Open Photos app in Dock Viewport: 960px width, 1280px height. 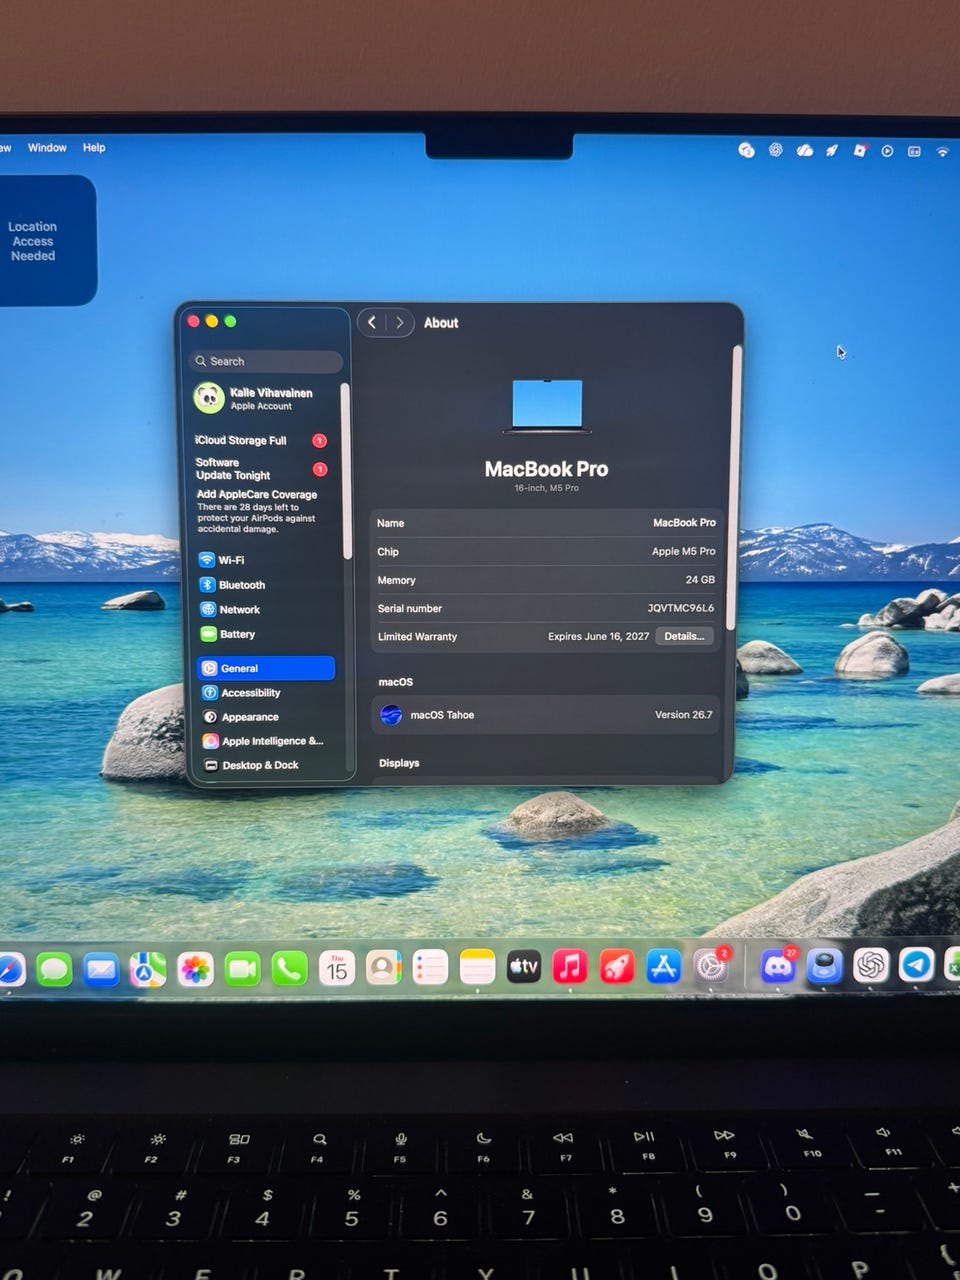pyautogui.click(x=195, y=969)
